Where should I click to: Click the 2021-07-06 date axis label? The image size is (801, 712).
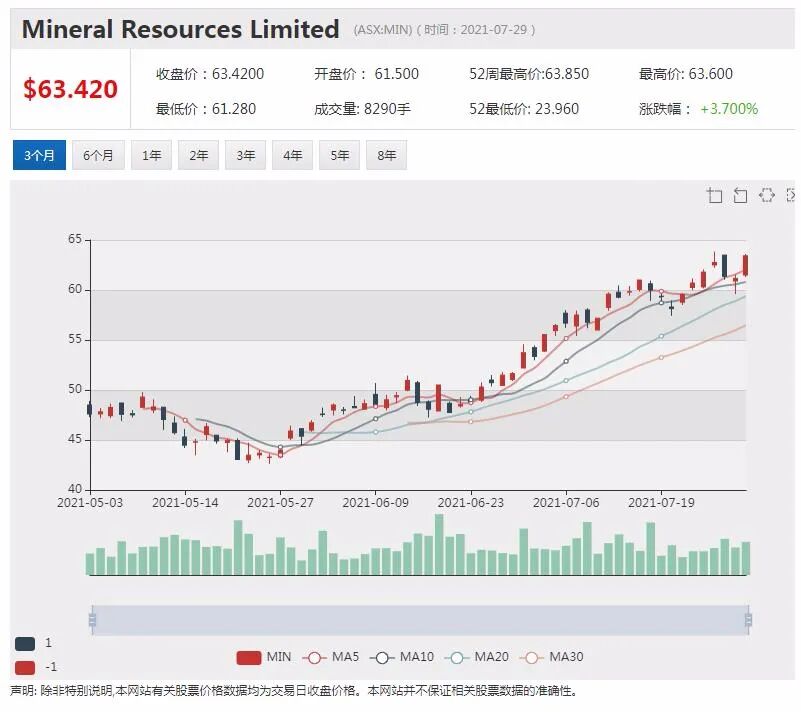click(566, 503)
